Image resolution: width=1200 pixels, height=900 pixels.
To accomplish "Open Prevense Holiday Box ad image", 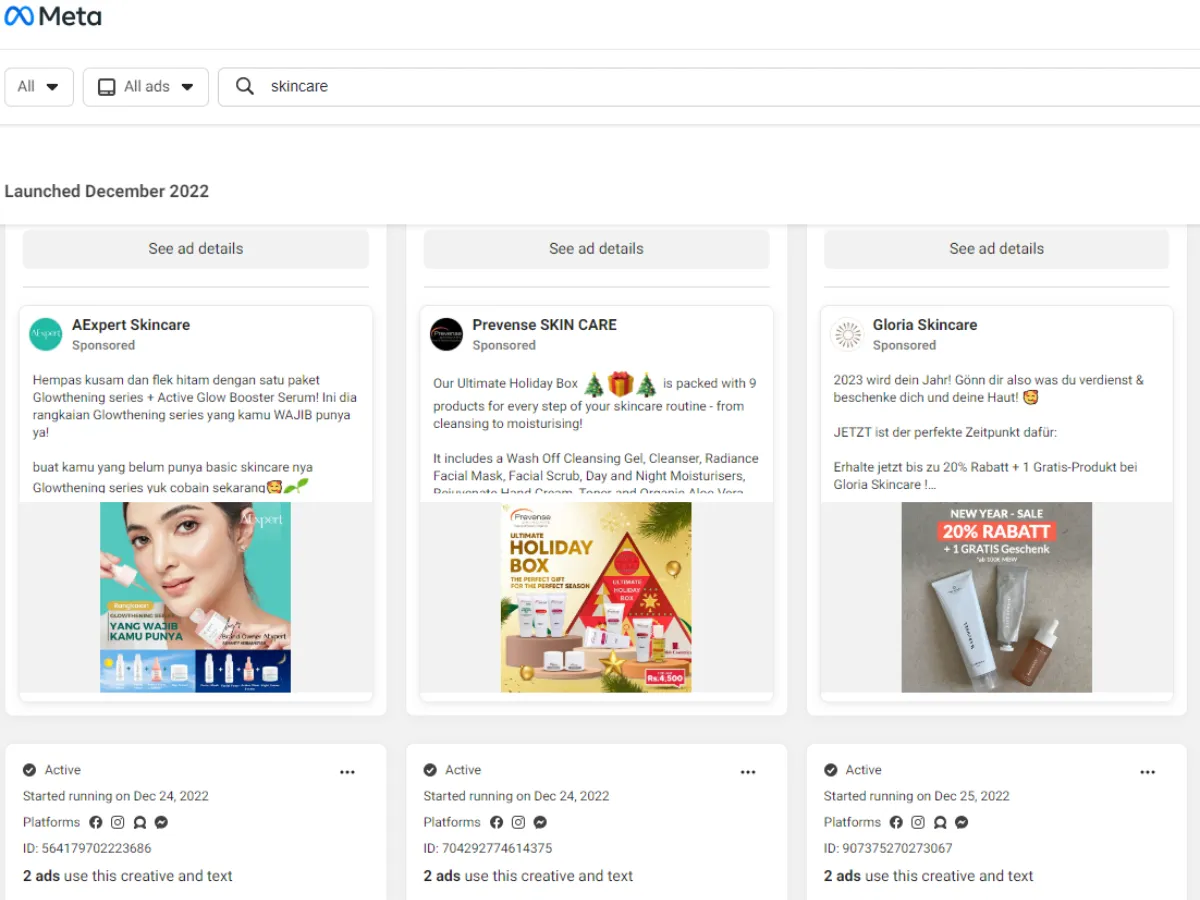I will 596,597.
